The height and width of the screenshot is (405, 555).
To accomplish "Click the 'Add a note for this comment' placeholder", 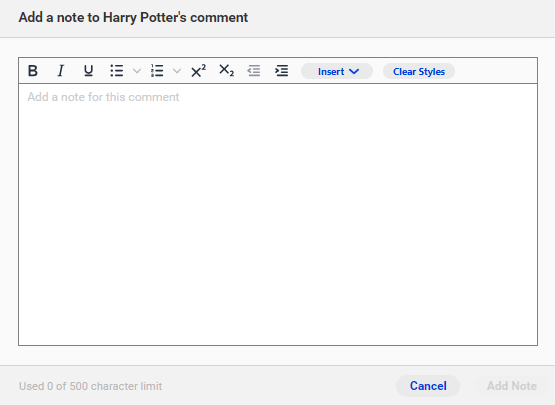I will [x=103, y=97].
